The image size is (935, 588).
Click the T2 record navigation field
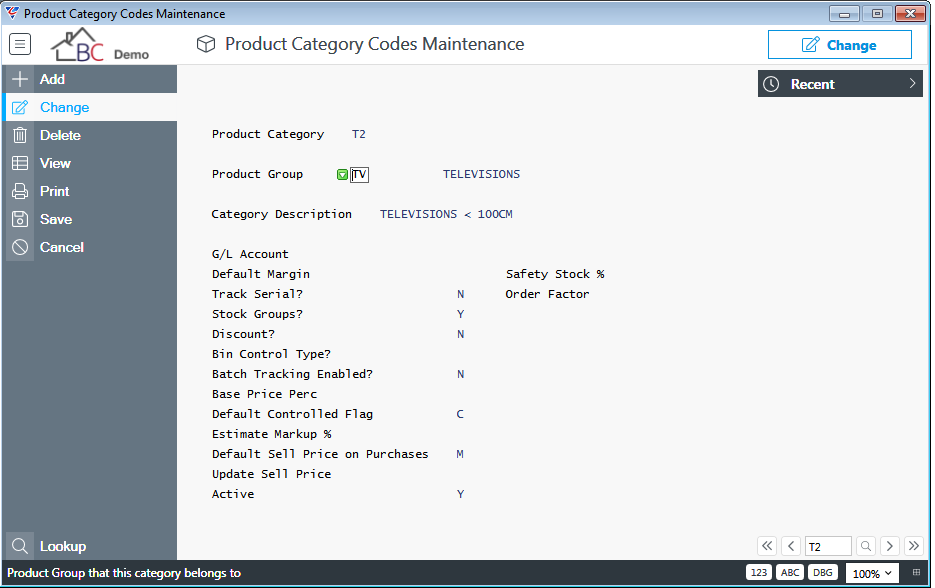click(828, 546)
